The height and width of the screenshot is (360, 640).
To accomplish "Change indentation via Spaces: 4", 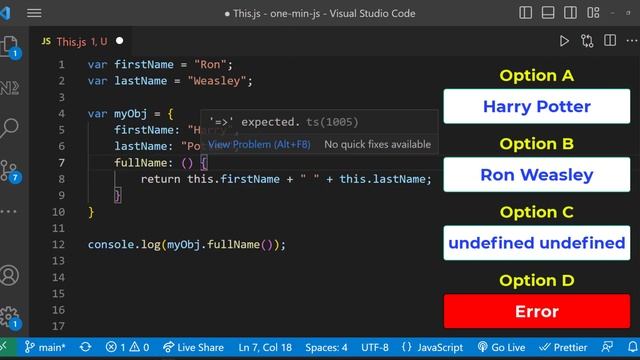I will 326,347.
